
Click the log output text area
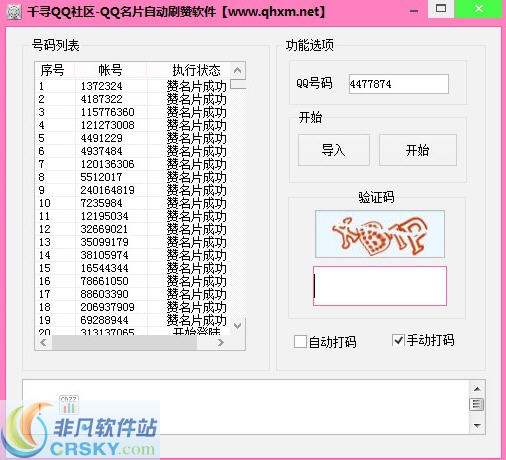click(x=246, y=407)
